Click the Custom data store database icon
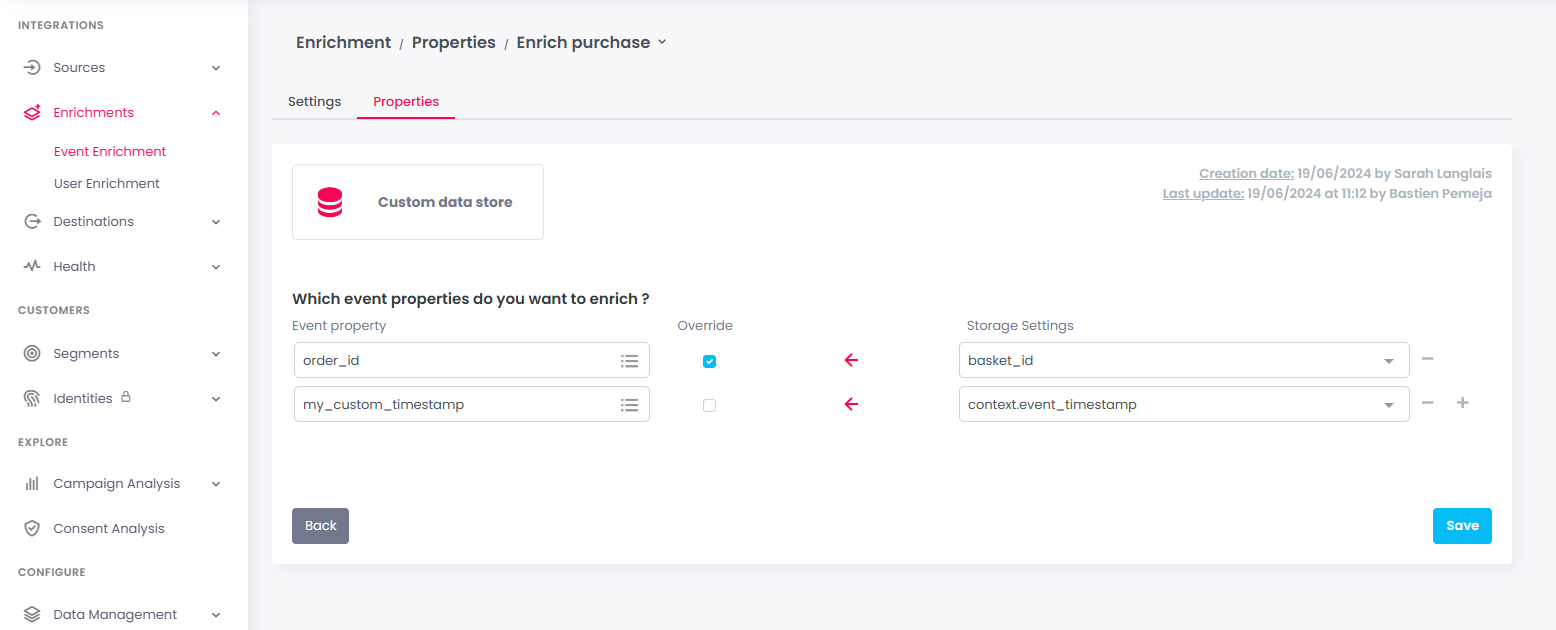Screen dimensions: 1556x630 330,202
